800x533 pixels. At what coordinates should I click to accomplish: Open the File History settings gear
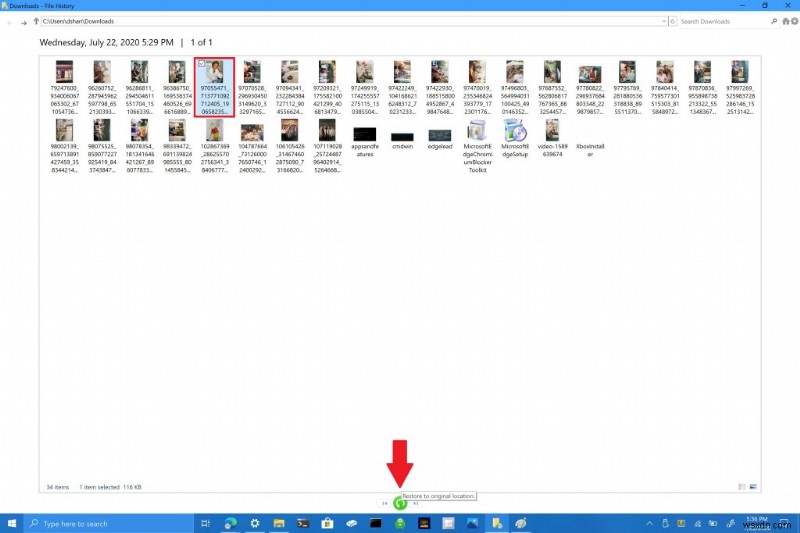[x=794, y=21]
